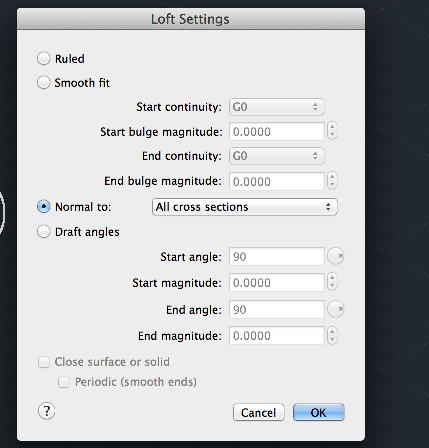Click the Start angle dial control
429x448 pixels.
tap(335, 256)
